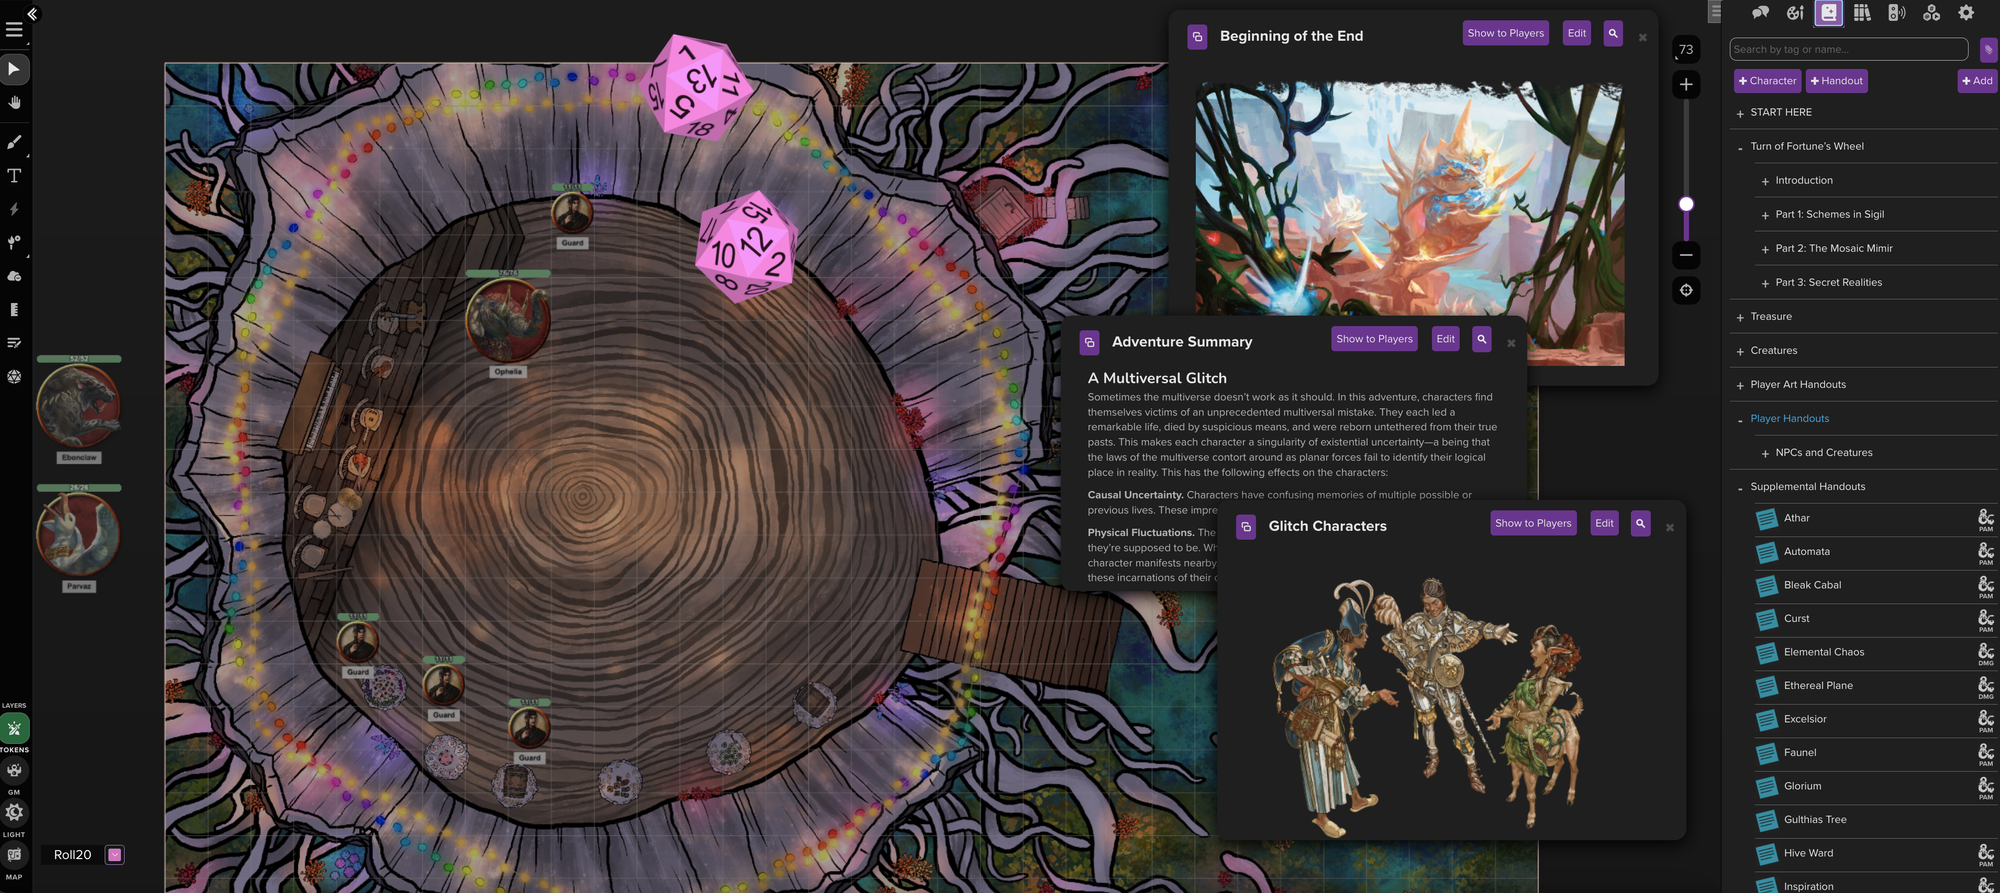The width and height of the screenshot is (2000, 893).
Task: Focus the Search by tag or name field
Action: tap(1849, 49)
